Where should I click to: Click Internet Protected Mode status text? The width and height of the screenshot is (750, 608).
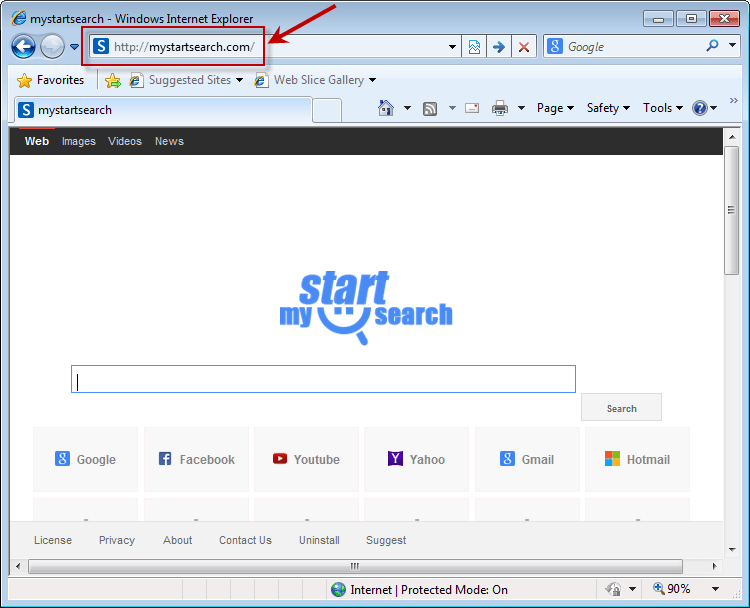coord(429,590)
